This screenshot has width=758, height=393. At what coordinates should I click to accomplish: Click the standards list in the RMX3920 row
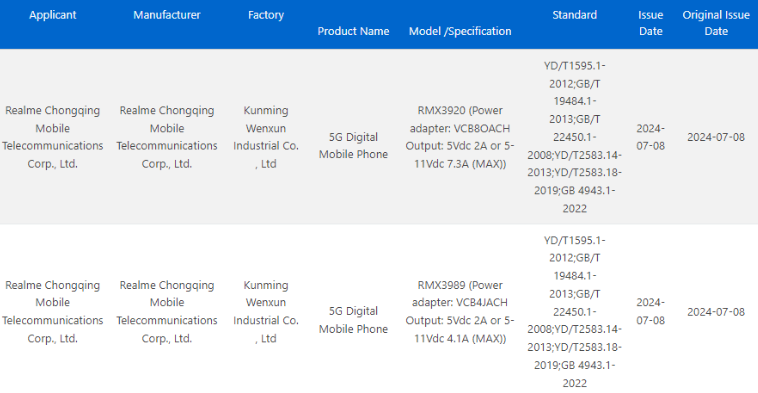(574, 137)
